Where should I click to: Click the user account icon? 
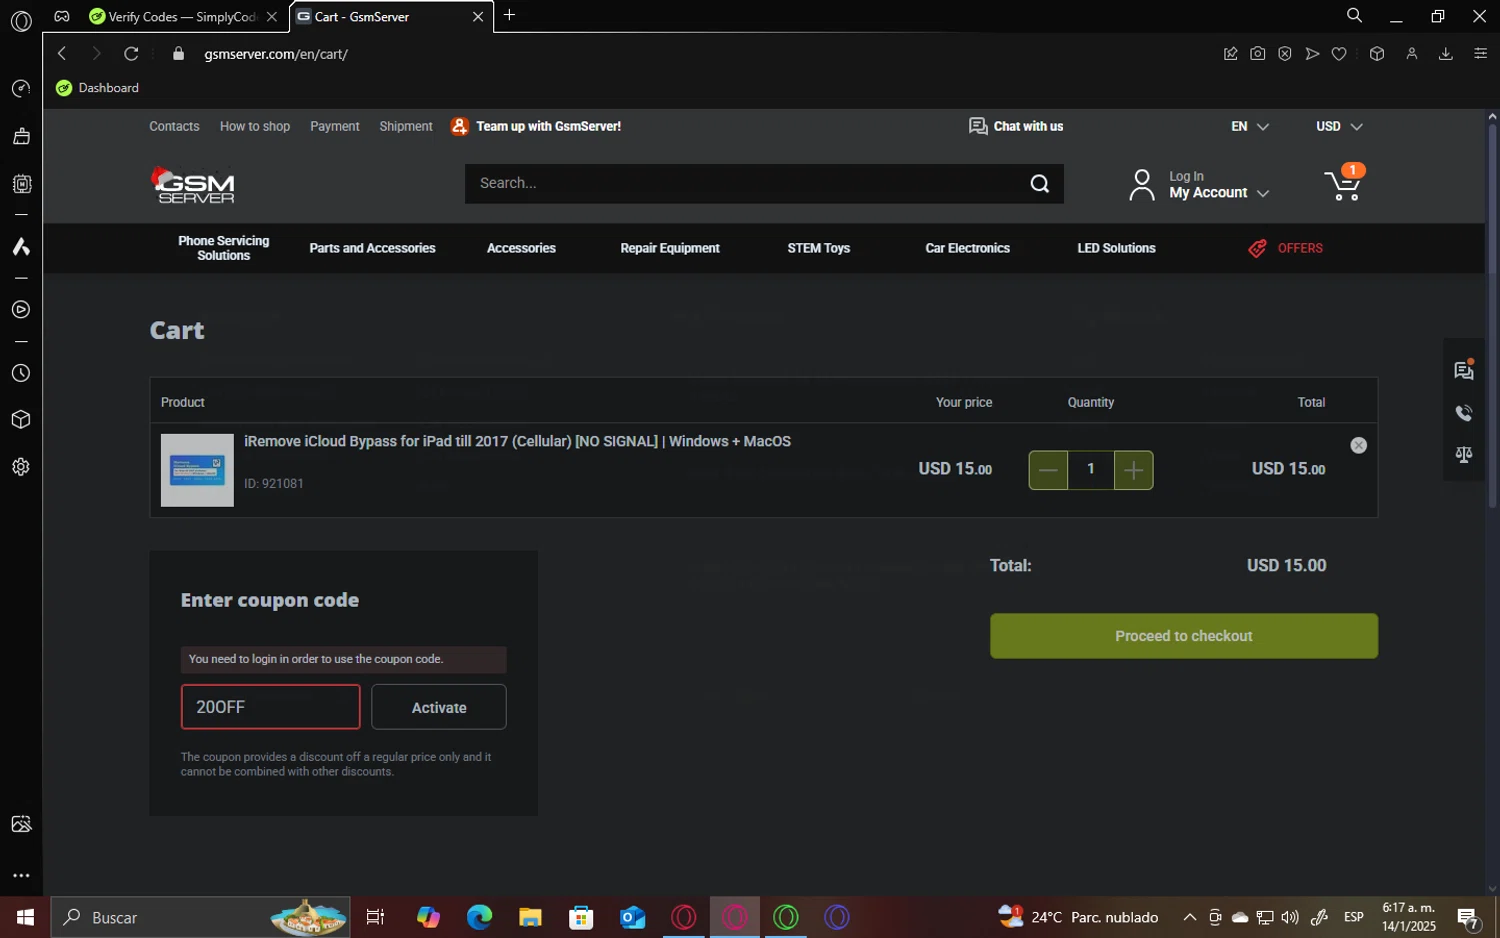[x=1141, y=185]
